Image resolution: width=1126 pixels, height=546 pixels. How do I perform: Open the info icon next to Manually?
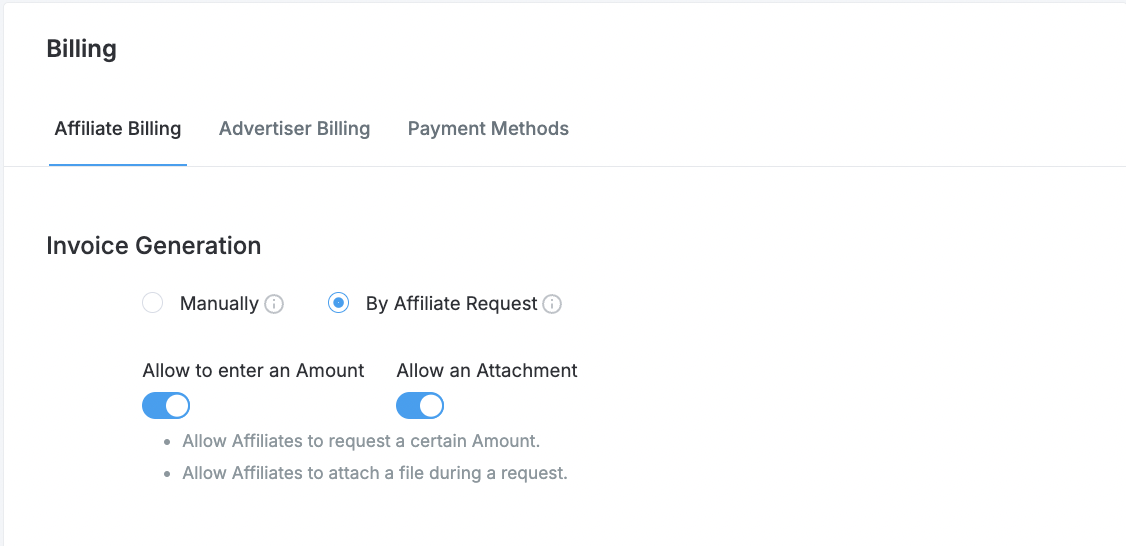point(274,305)
